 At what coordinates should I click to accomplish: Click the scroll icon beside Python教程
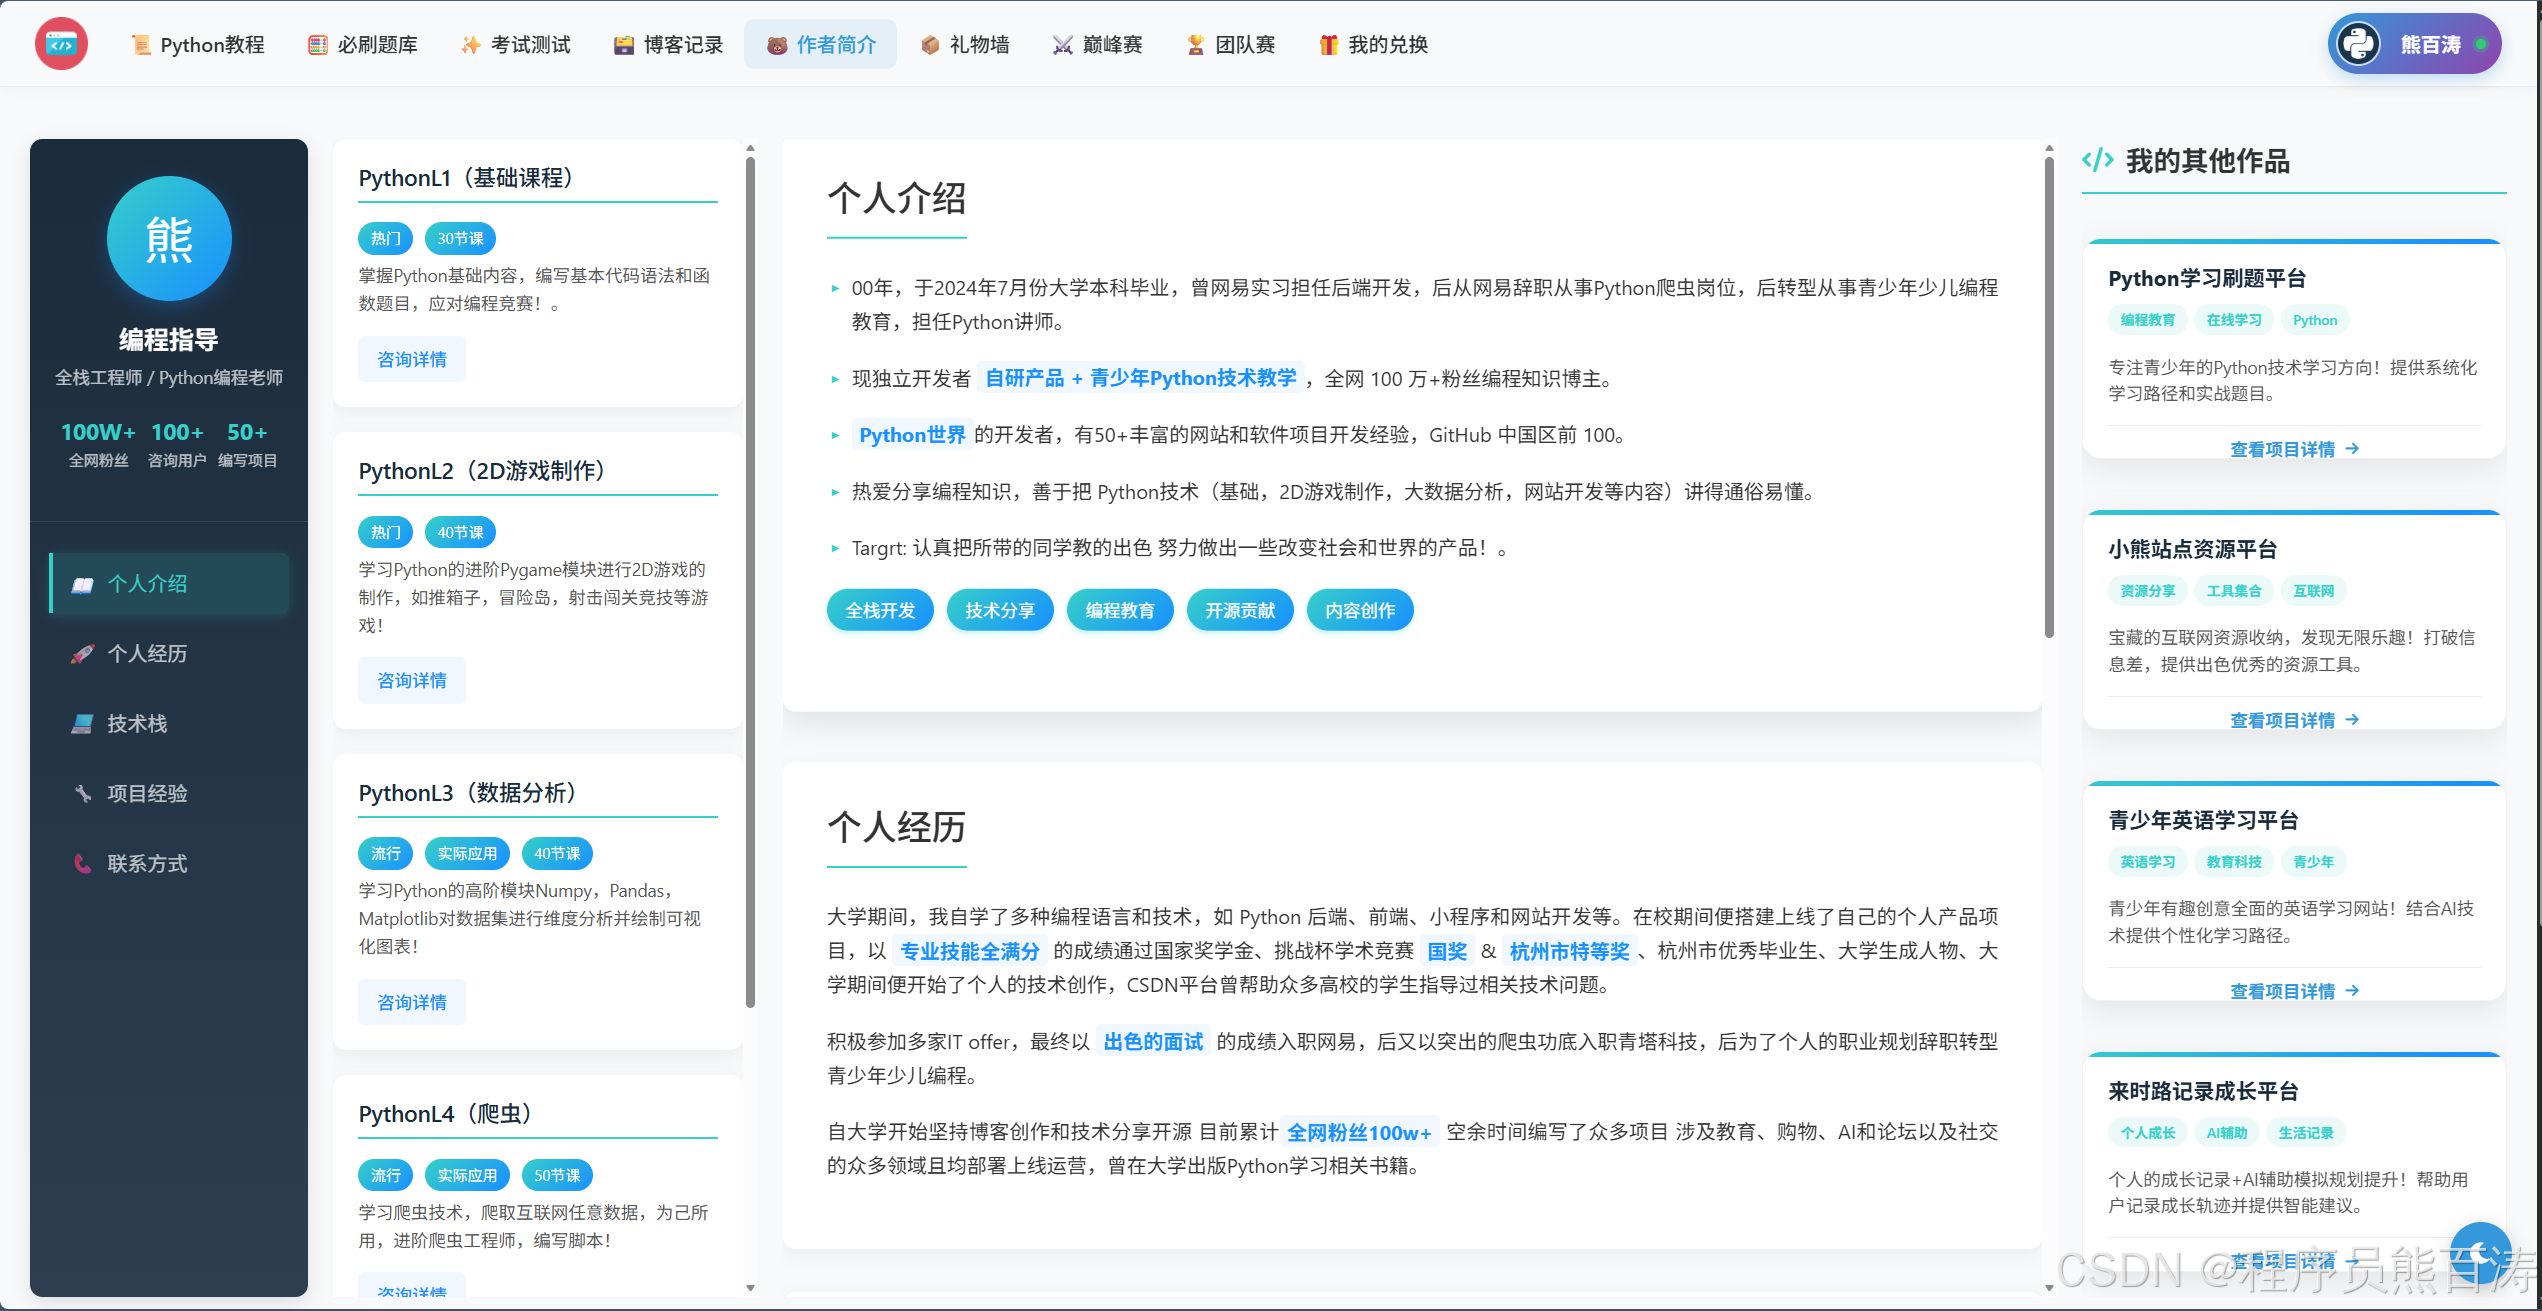[141, 45]
